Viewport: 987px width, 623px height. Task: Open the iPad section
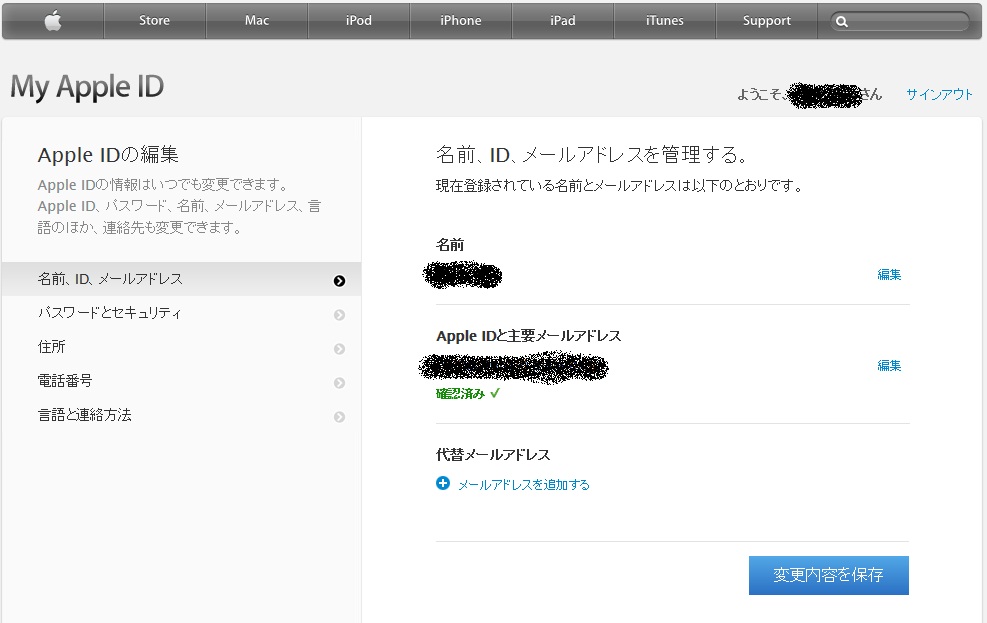563,21
